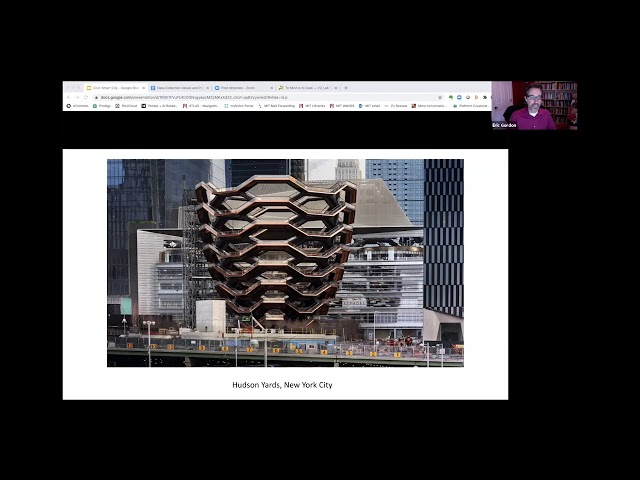This screenshot has width=640, height=480.
Task: Click the red-outlined extension icon in the toolbar
Action: [476, 98]
